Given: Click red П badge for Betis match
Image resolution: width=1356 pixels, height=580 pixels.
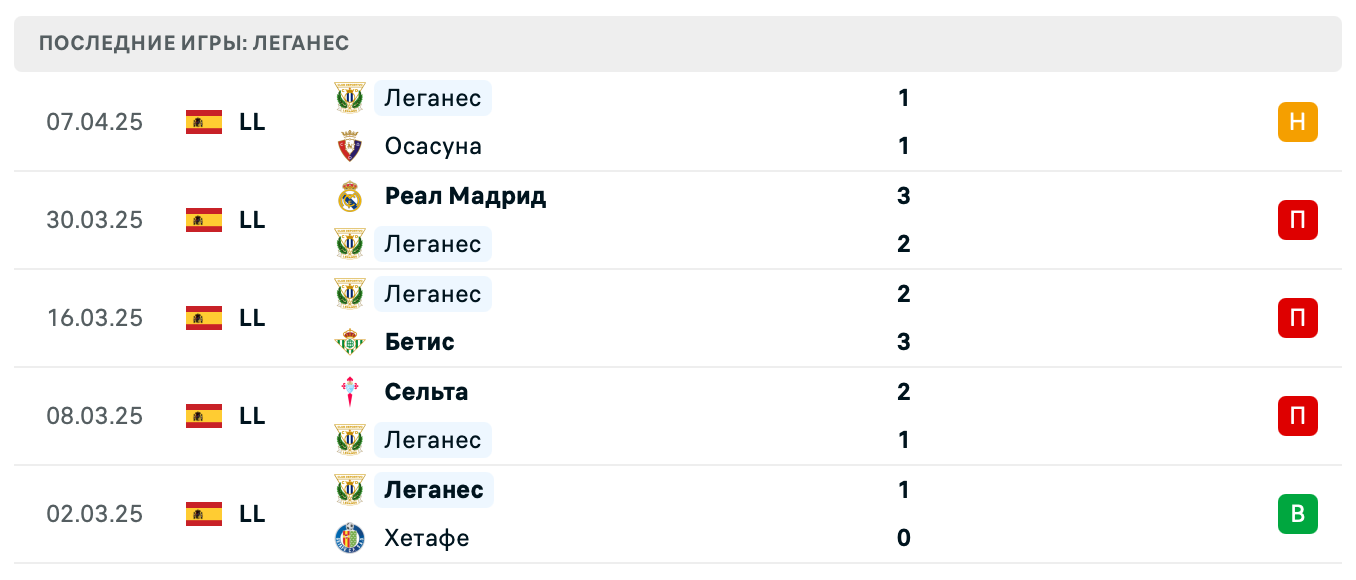Looking at the screenshot, I should coord(1297,318).
